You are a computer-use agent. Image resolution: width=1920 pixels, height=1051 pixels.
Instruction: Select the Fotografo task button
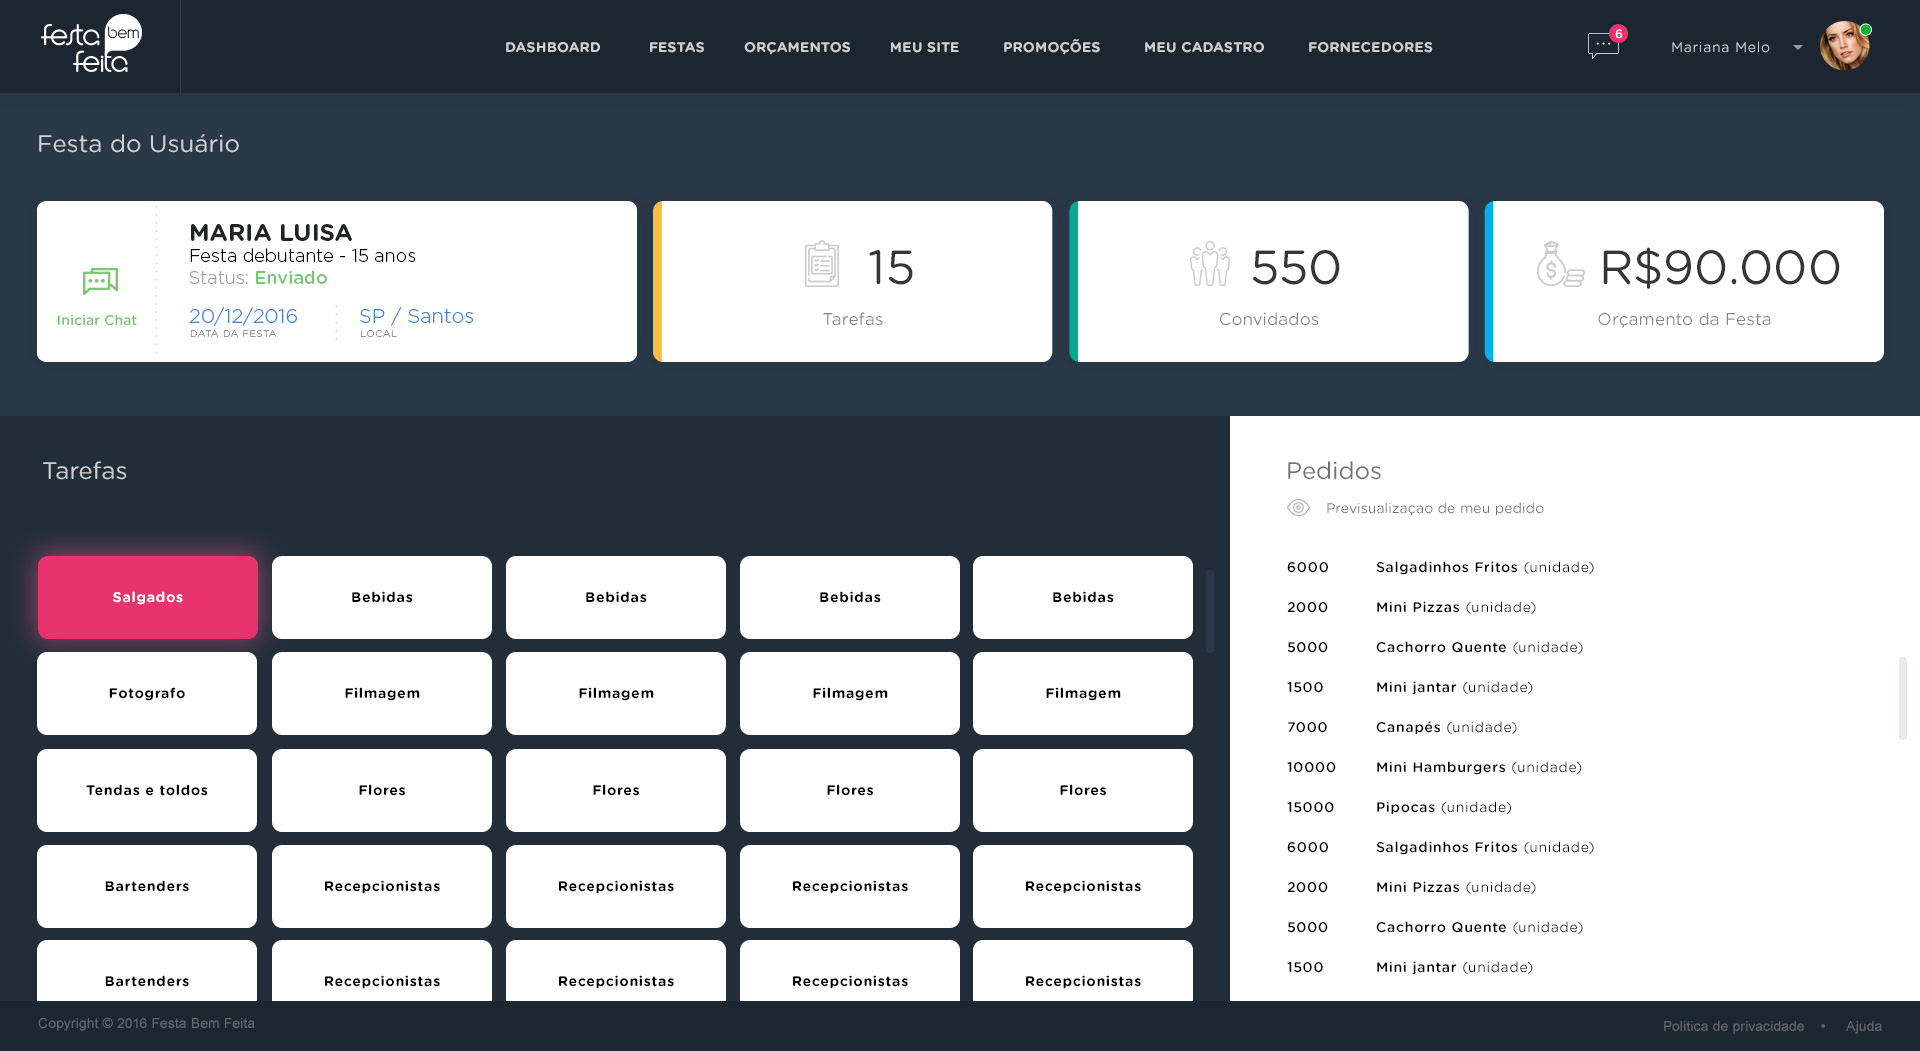(147, 693)
